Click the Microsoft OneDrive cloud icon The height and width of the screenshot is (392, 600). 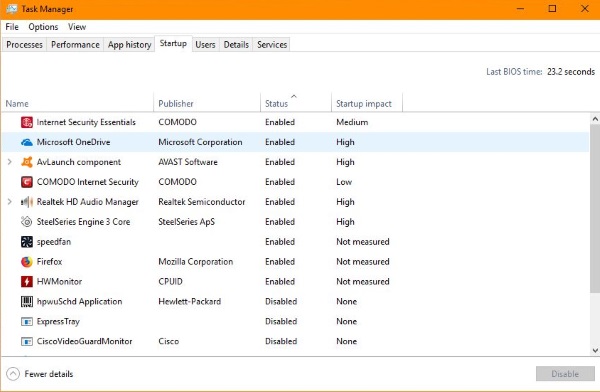tap(26, 142)
